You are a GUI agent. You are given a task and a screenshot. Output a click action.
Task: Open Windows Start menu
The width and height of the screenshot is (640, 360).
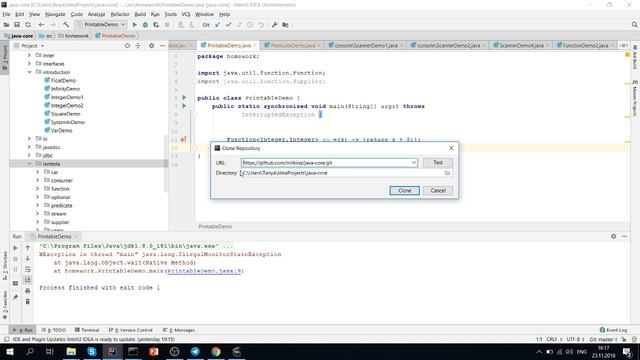9,351
